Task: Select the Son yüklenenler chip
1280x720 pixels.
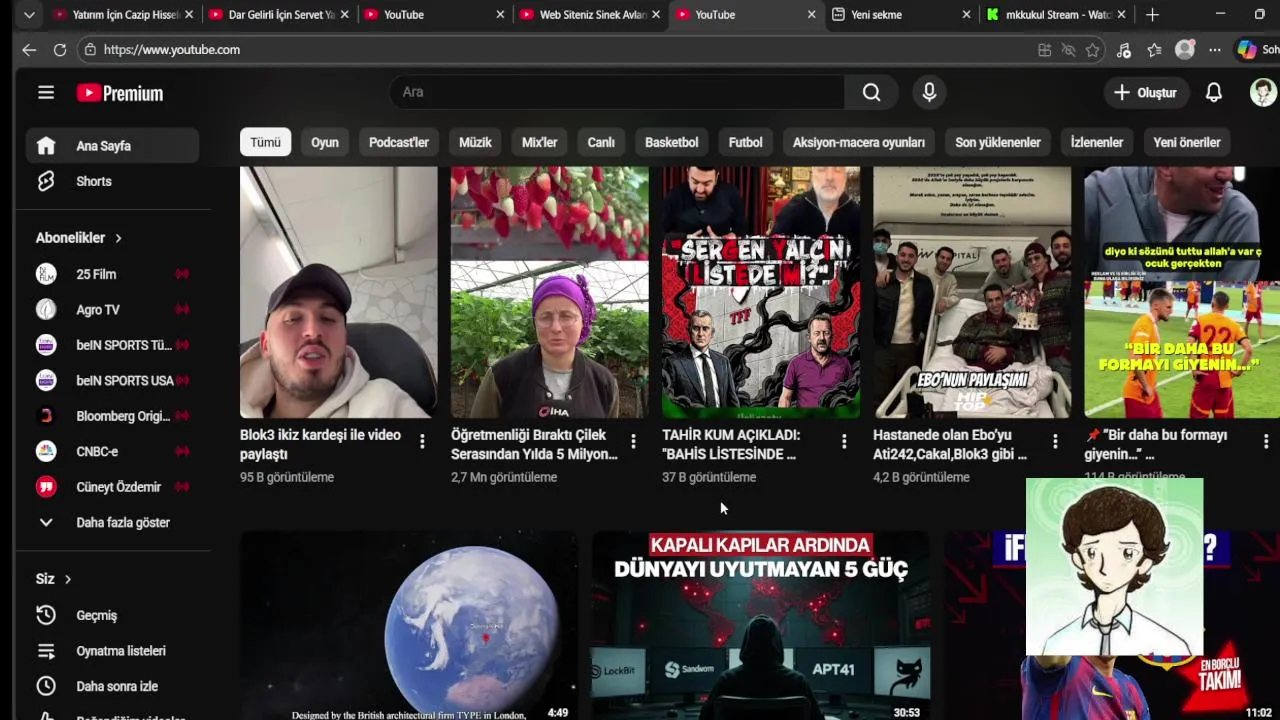Action: [x=998, y=142]
